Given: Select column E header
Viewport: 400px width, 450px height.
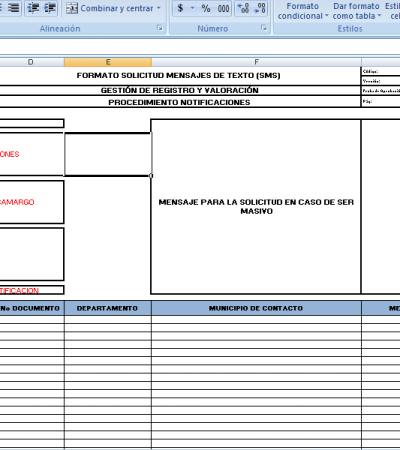Looking at the screenshot, I should tap(108, 62).
